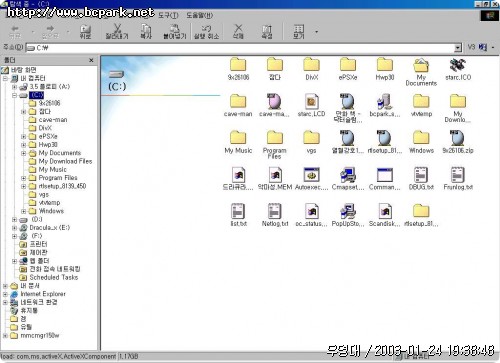Select My Music in folder tree
The width and height of the screenshot is (500, 363).
coord(53,170)
